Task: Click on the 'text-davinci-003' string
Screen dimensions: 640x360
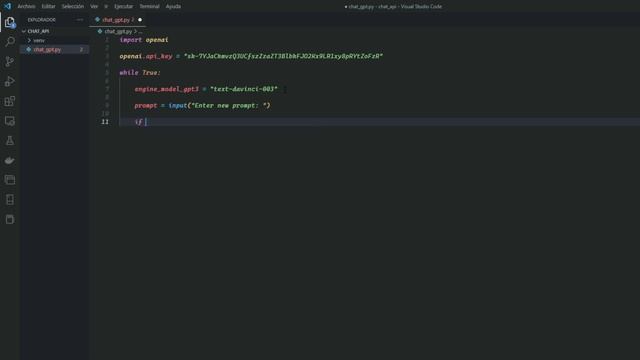Action: (244, 89)
